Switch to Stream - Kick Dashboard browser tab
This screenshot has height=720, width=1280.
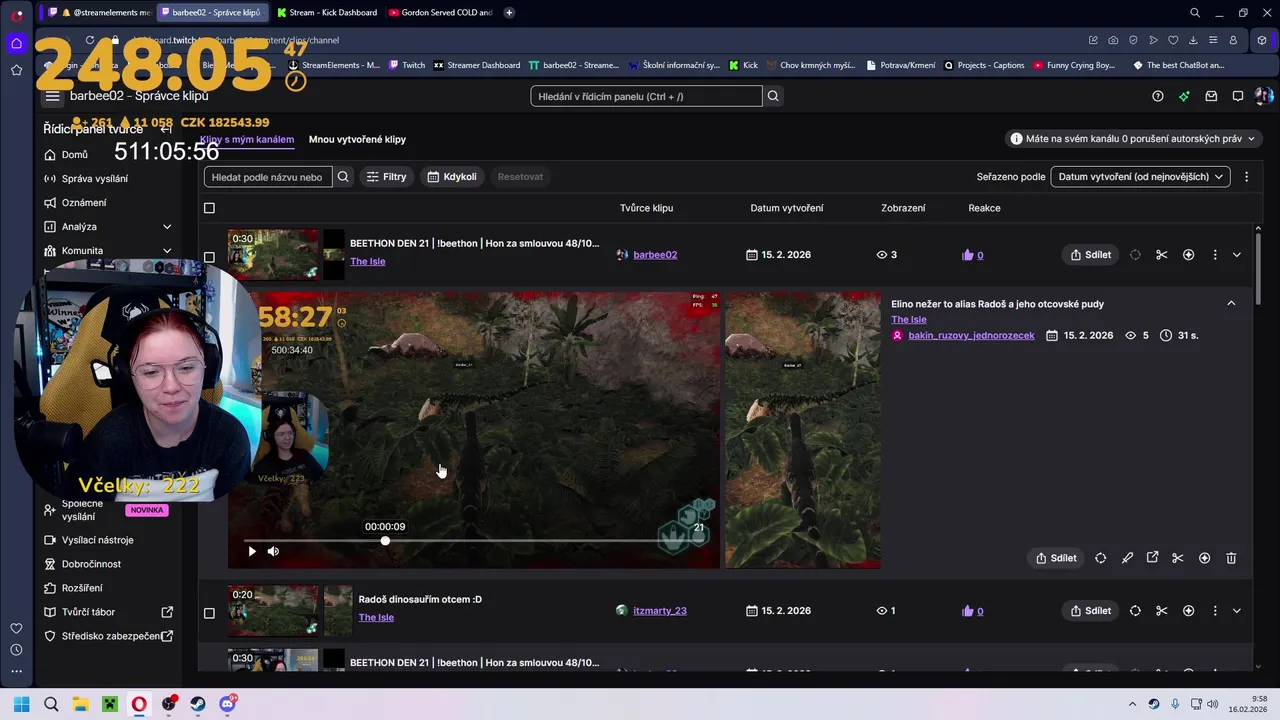[x=326, y=12]
